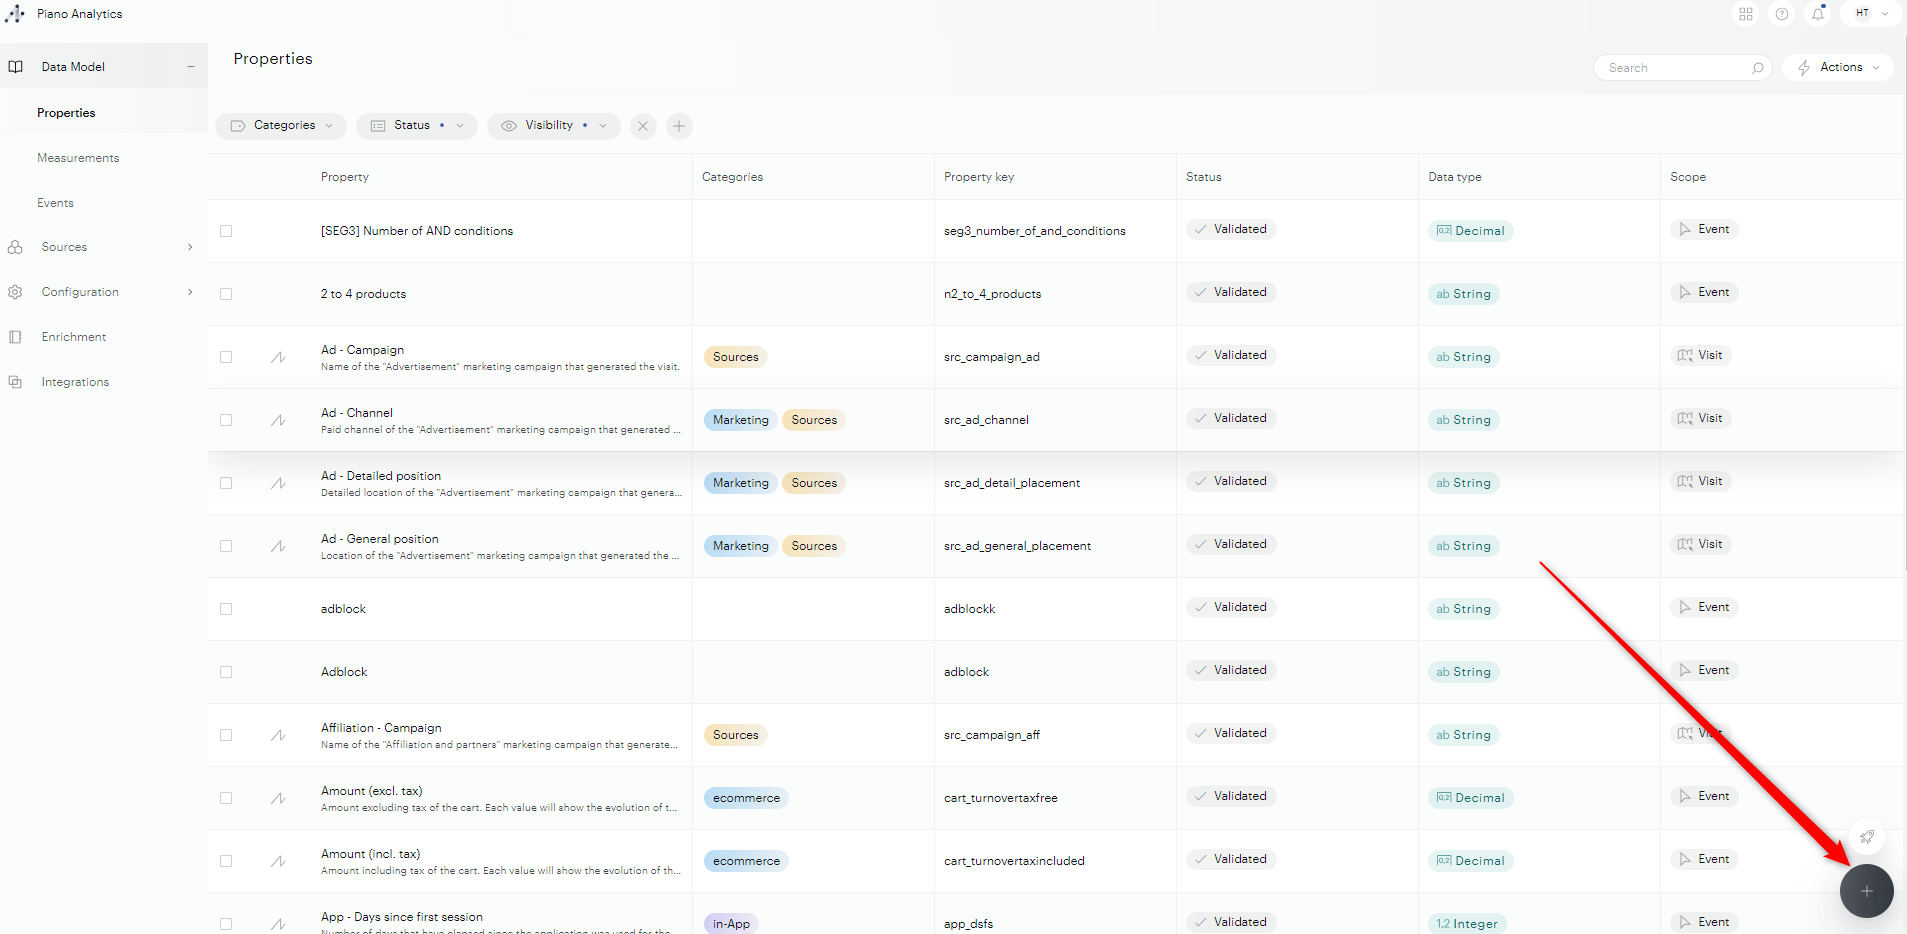Open the 'Ad - Channel' property
Viewport: 1907px width, 934px height.
coord(357,413)
